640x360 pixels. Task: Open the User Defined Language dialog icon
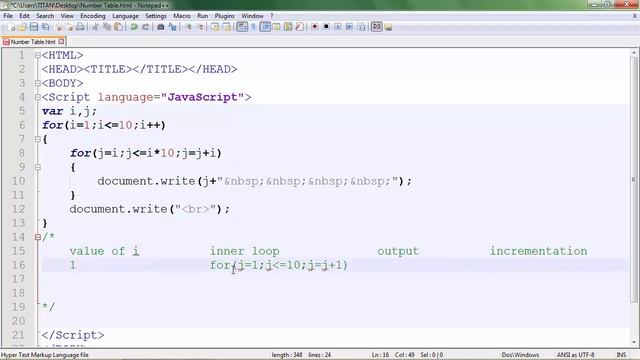click(276, 27)
